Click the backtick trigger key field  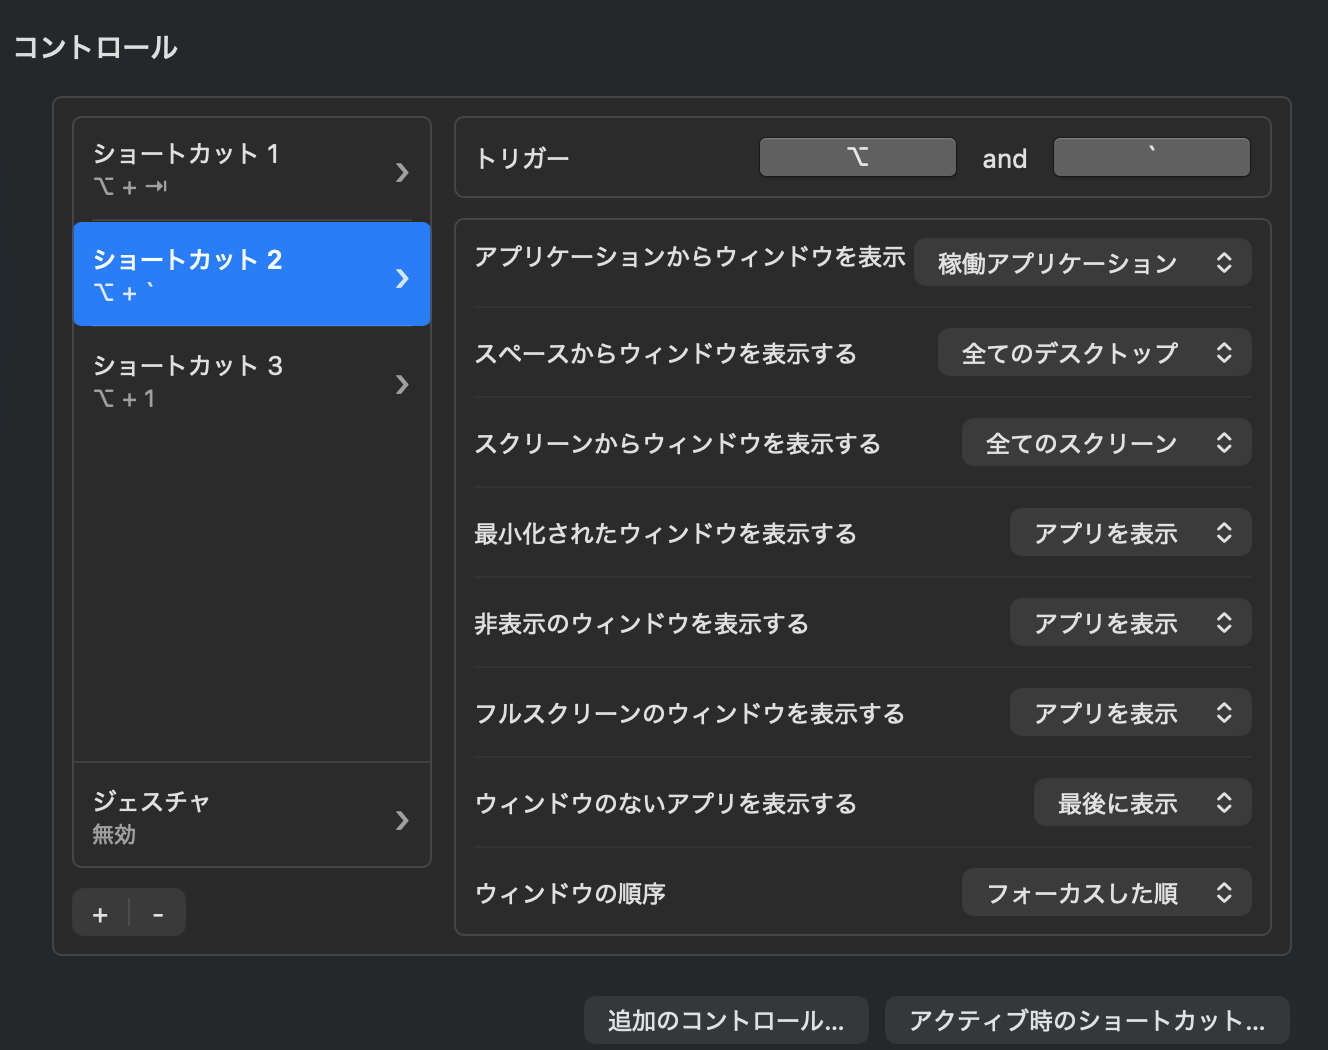pyautogui.click(x=1151, y=158)
